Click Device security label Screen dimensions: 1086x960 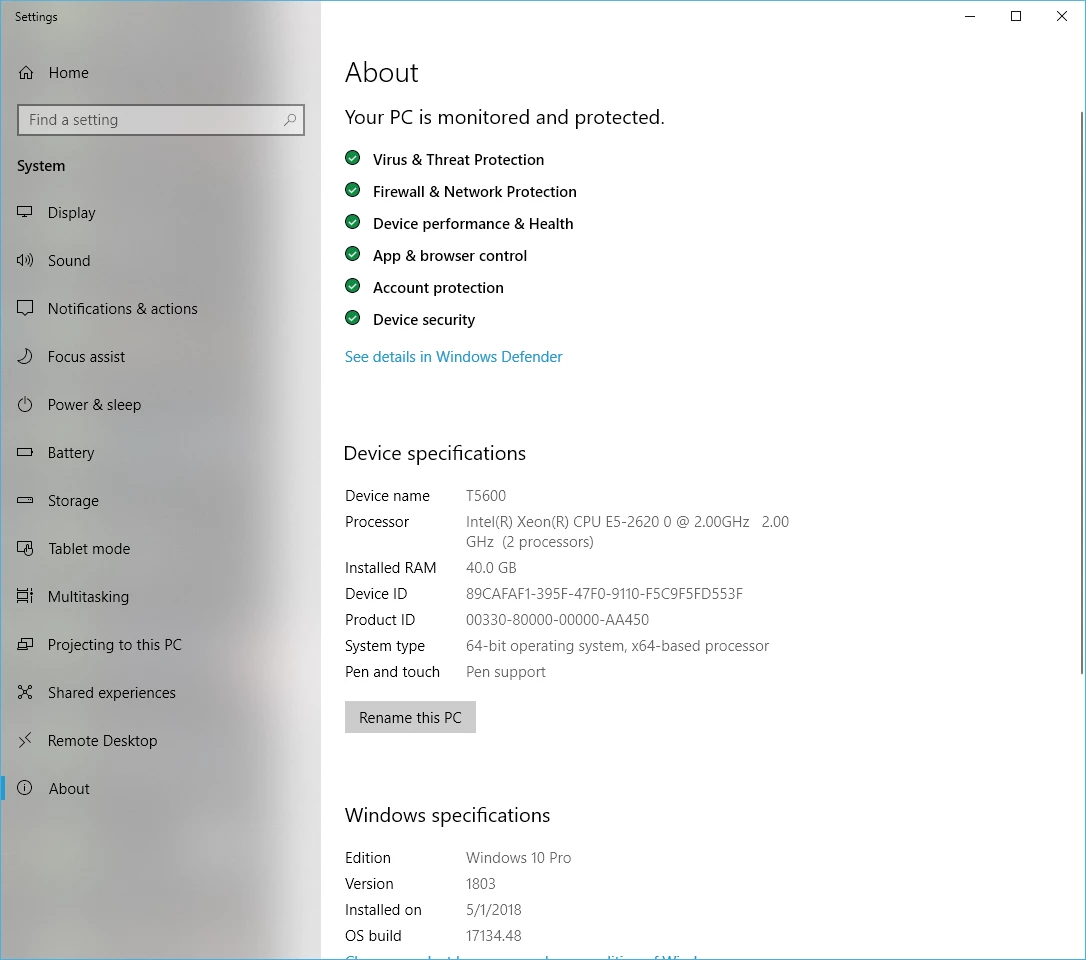[424, 319]
